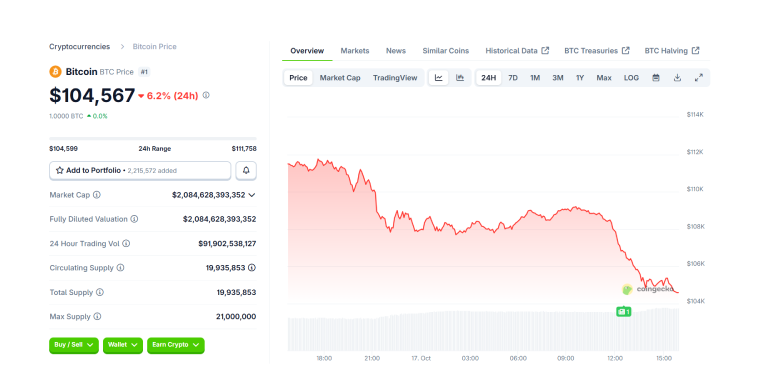Click Market Cap value $2,084,628,393,352
This screenshot has width=783, height=388.
[x=209, y=195]
